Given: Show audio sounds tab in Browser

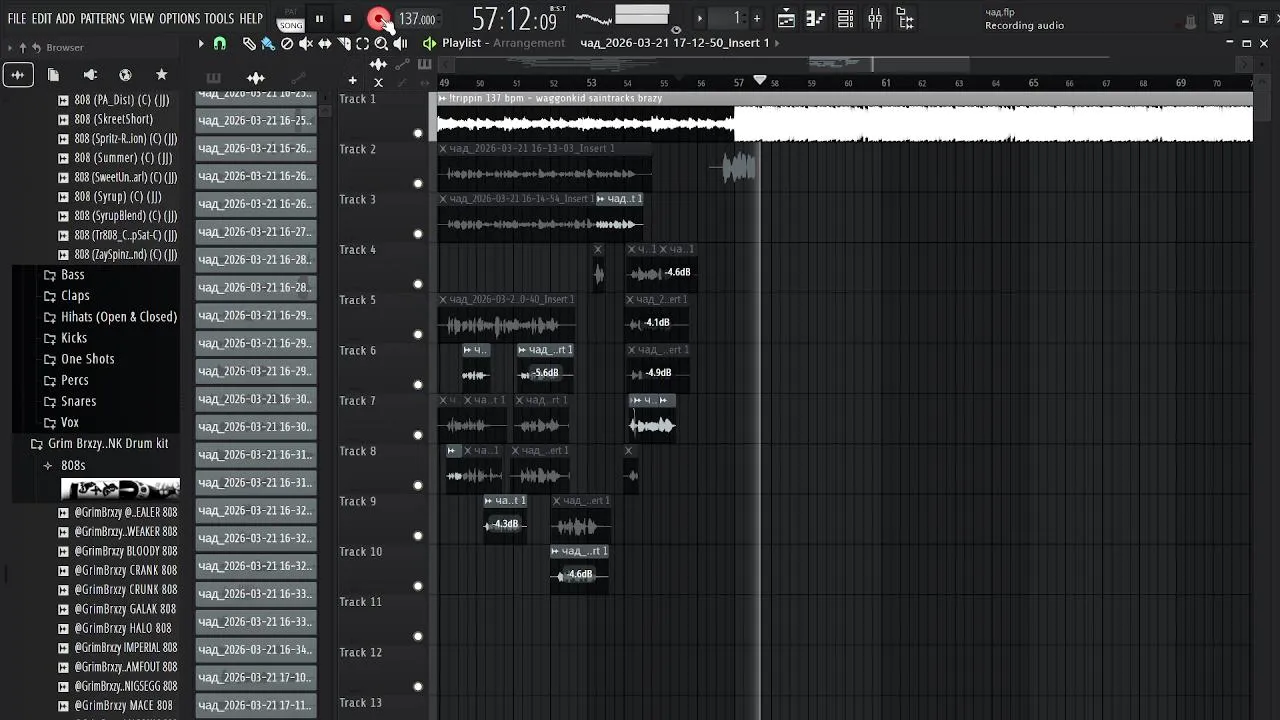Looking at the screenshot, I should tap(18, 75).
